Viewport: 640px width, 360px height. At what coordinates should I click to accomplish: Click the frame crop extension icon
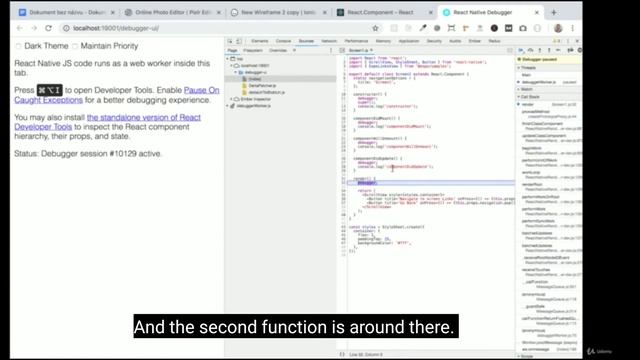coord(451,28)
